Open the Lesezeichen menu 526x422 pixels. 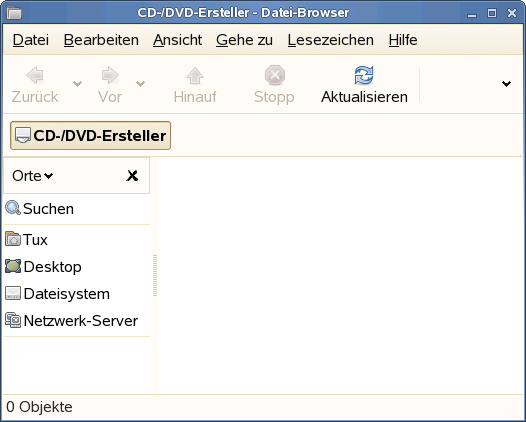(x=330, y=40)
